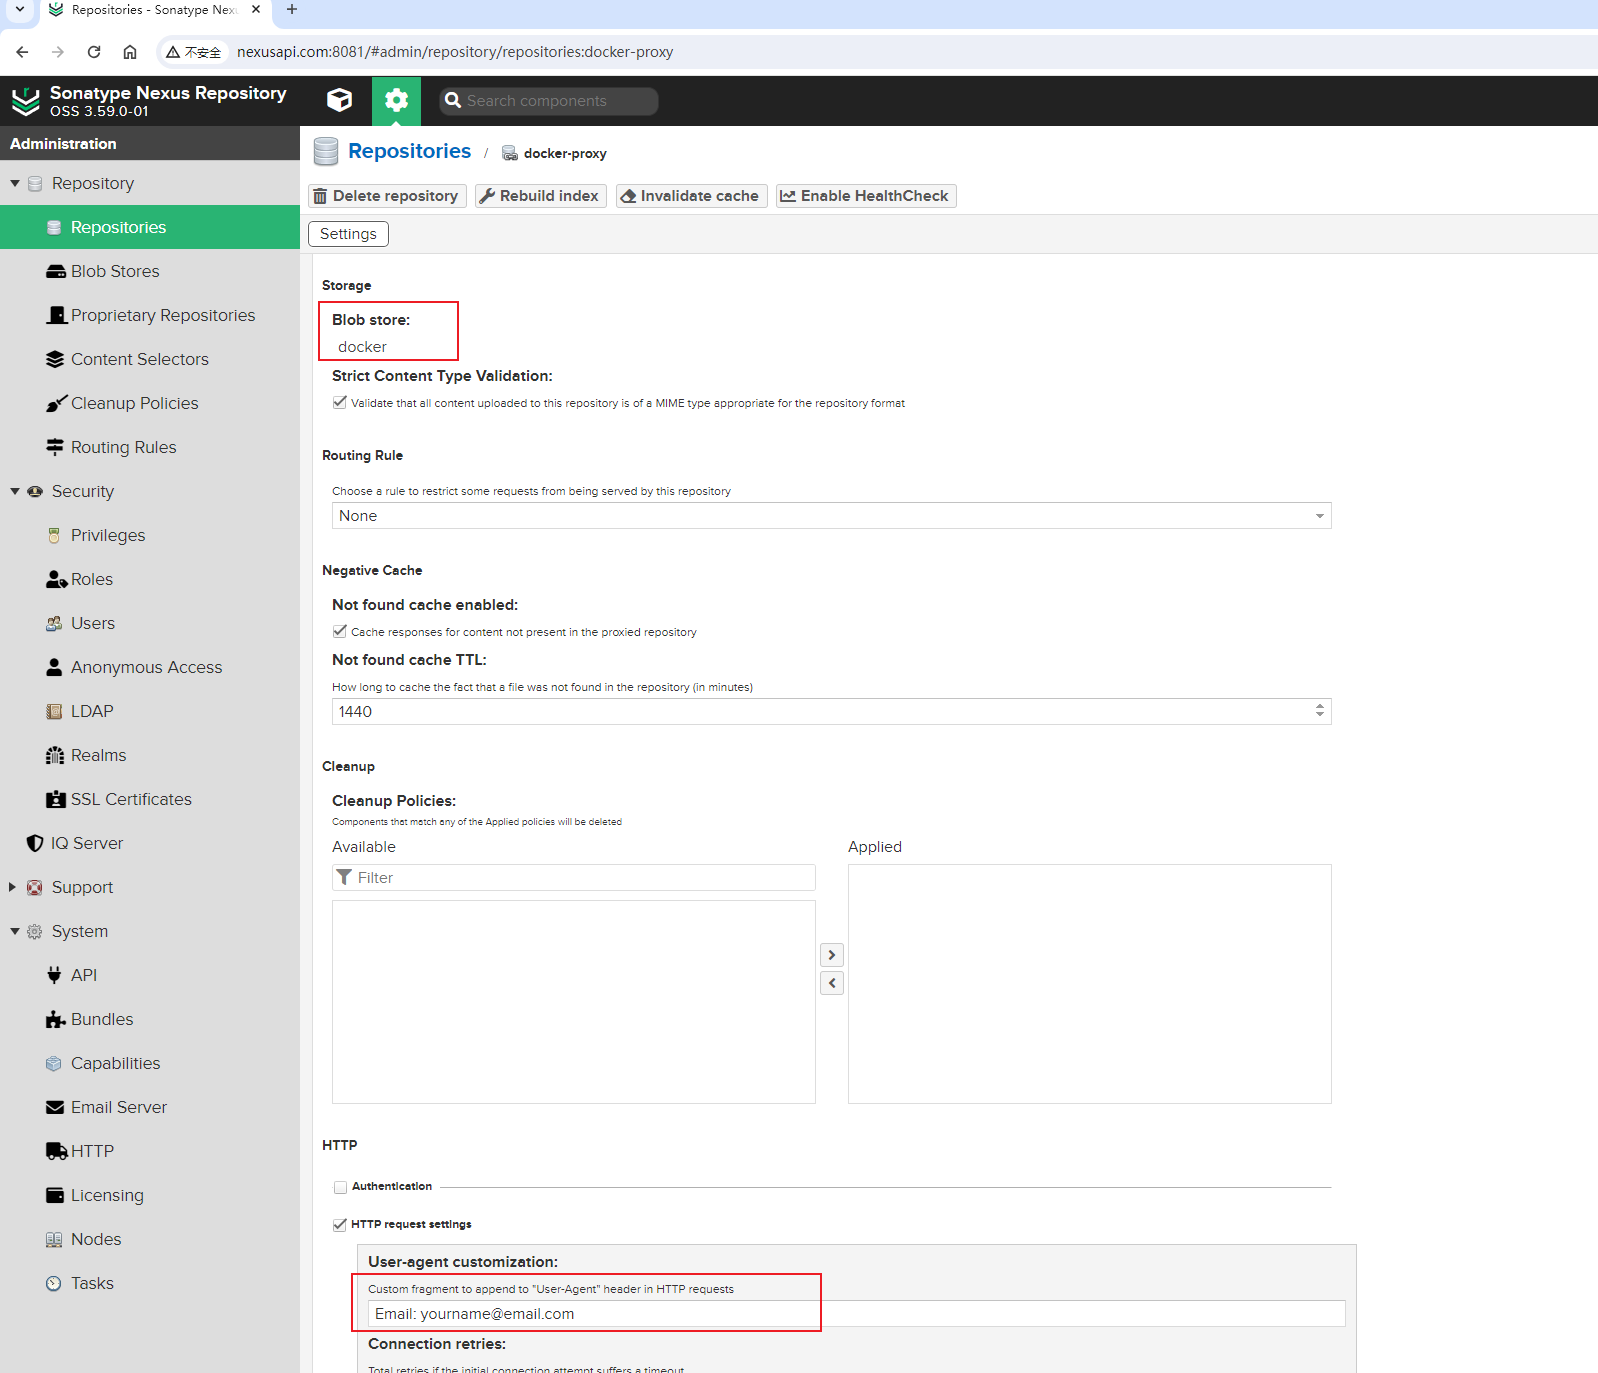1598x1373 pixels.
Task: Click the API plug icon
Action: (54, 975)
